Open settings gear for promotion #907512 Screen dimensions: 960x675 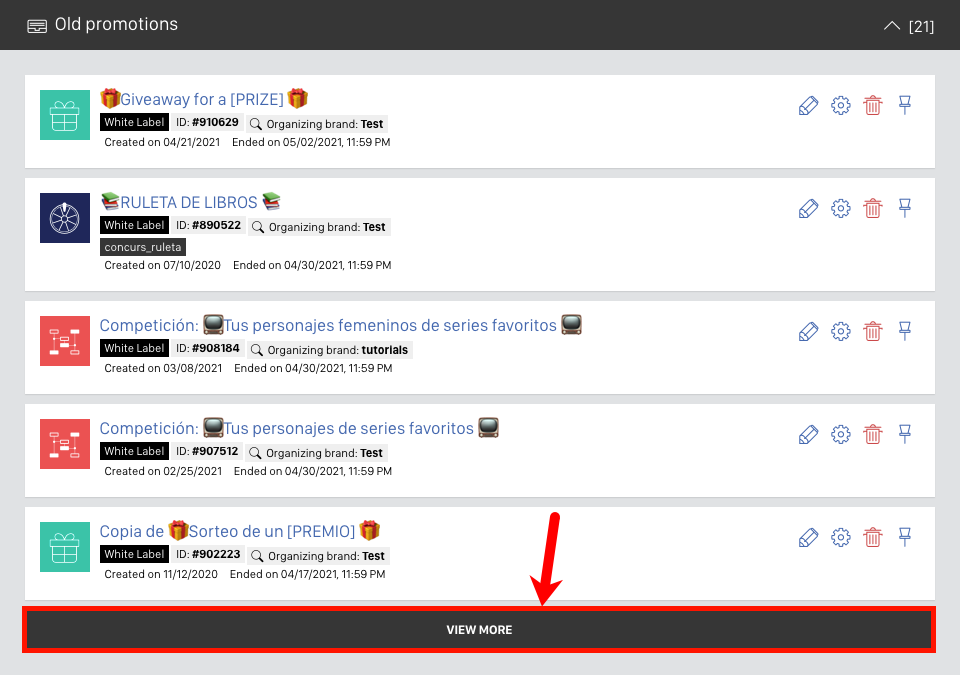pyautogui.click(x=841, y=434)
